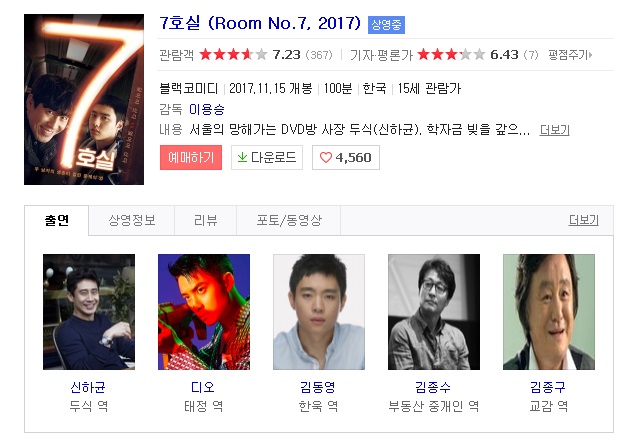This screenshot has width=634, height=443.
Task: Select 김동영 actor photo
Action: [x=319, y=312]
